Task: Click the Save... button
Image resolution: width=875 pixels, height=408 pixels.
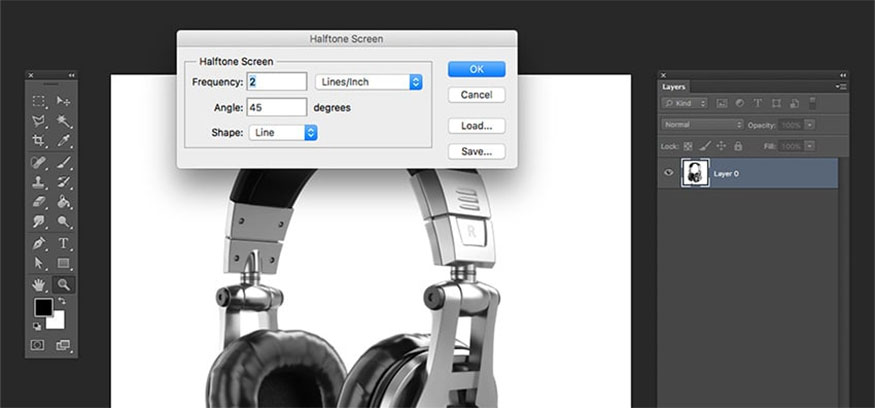Action: pyautogui.click(x=477, y=152)
